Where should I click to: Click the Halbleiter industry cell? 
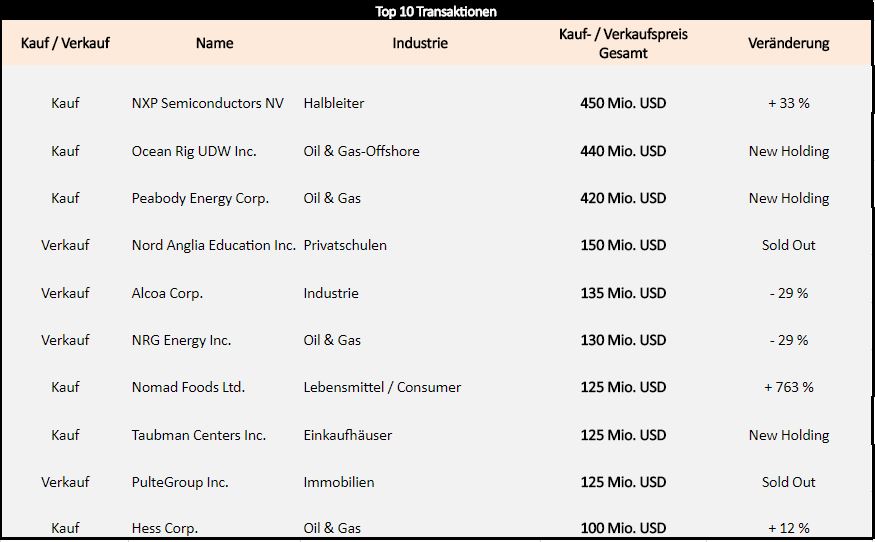pos(334,103)
